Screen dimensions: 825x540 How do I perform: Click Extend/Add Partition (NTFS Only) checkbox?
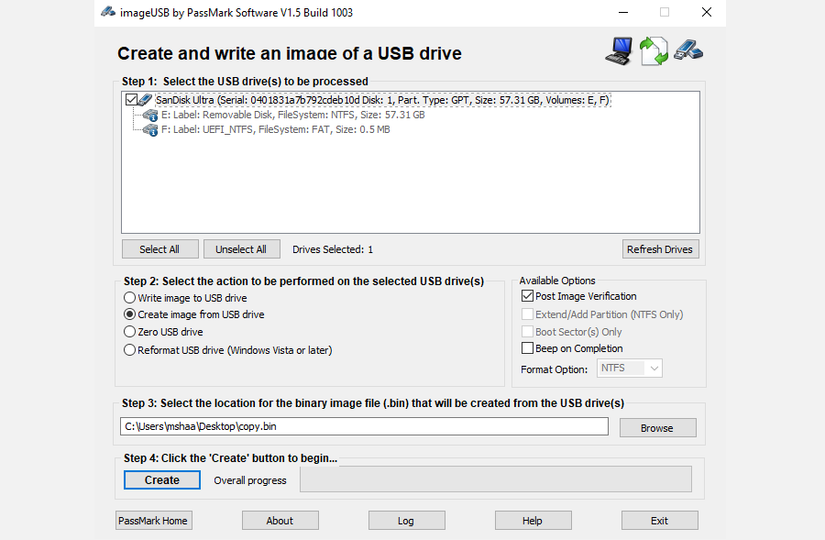527,314
